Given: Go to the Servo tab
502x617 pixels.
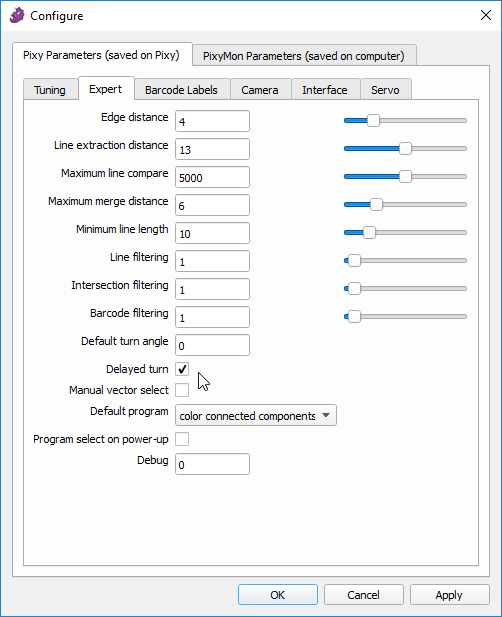Looking at the screenshot, I should point(385,90).
